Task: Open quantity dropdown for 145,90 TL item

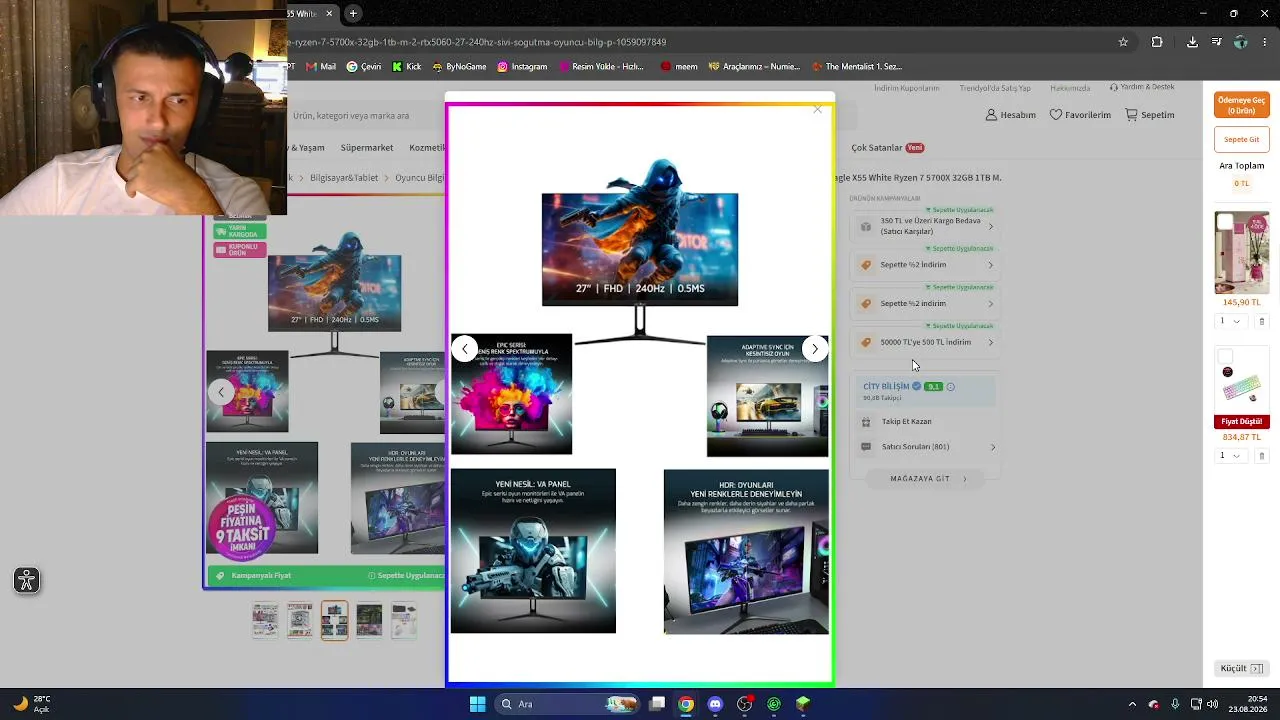Action: 1229,321
